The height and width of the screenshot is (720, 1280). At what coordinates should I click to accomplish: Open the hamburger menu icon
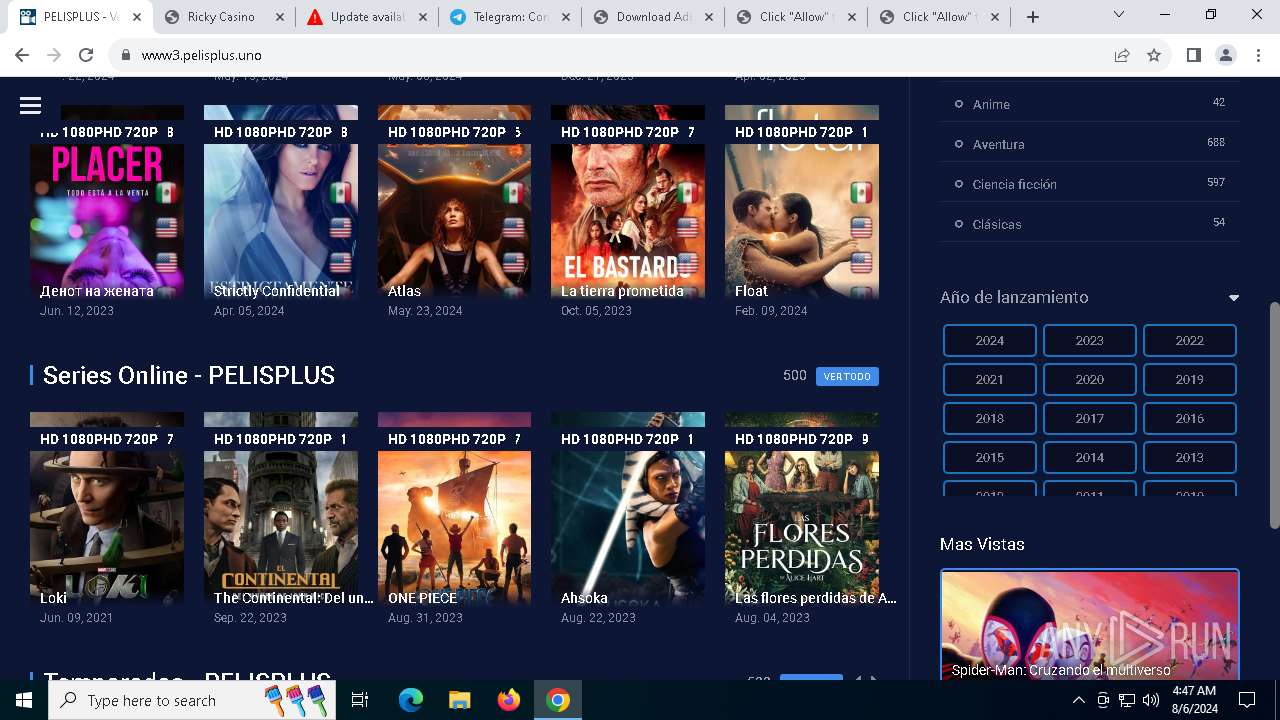30,105
